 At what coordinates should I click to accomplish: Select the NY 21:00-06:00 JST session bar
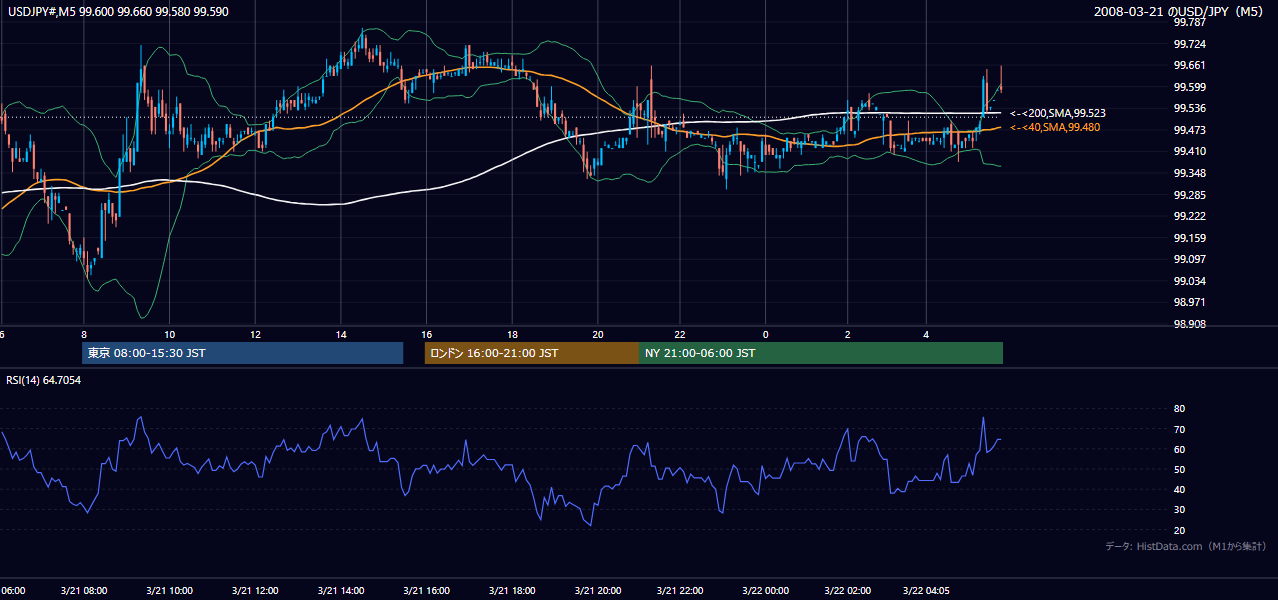coord(821,353)
